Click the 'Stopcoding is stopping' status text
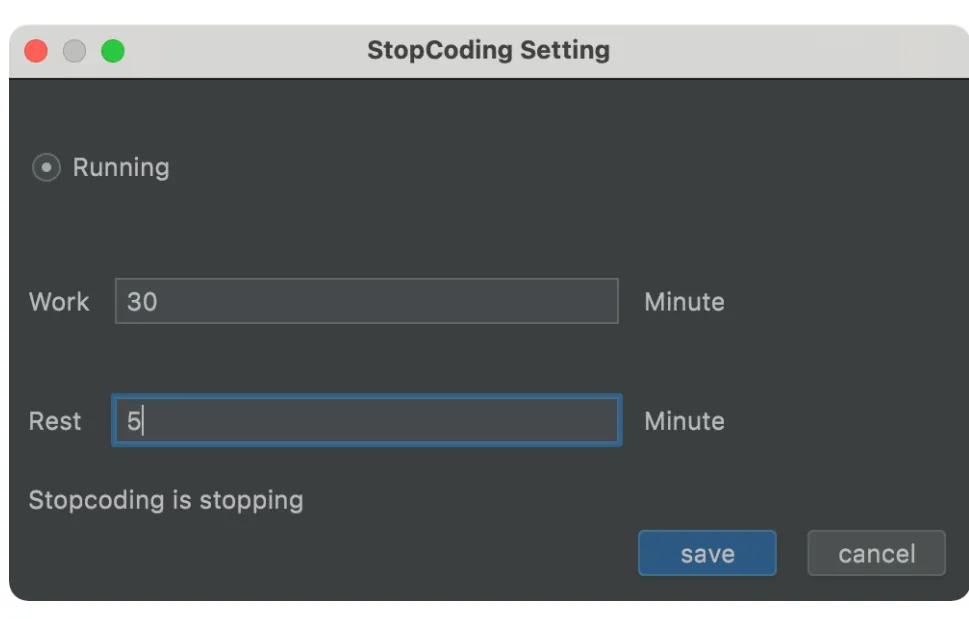 [x=166, y=499]
